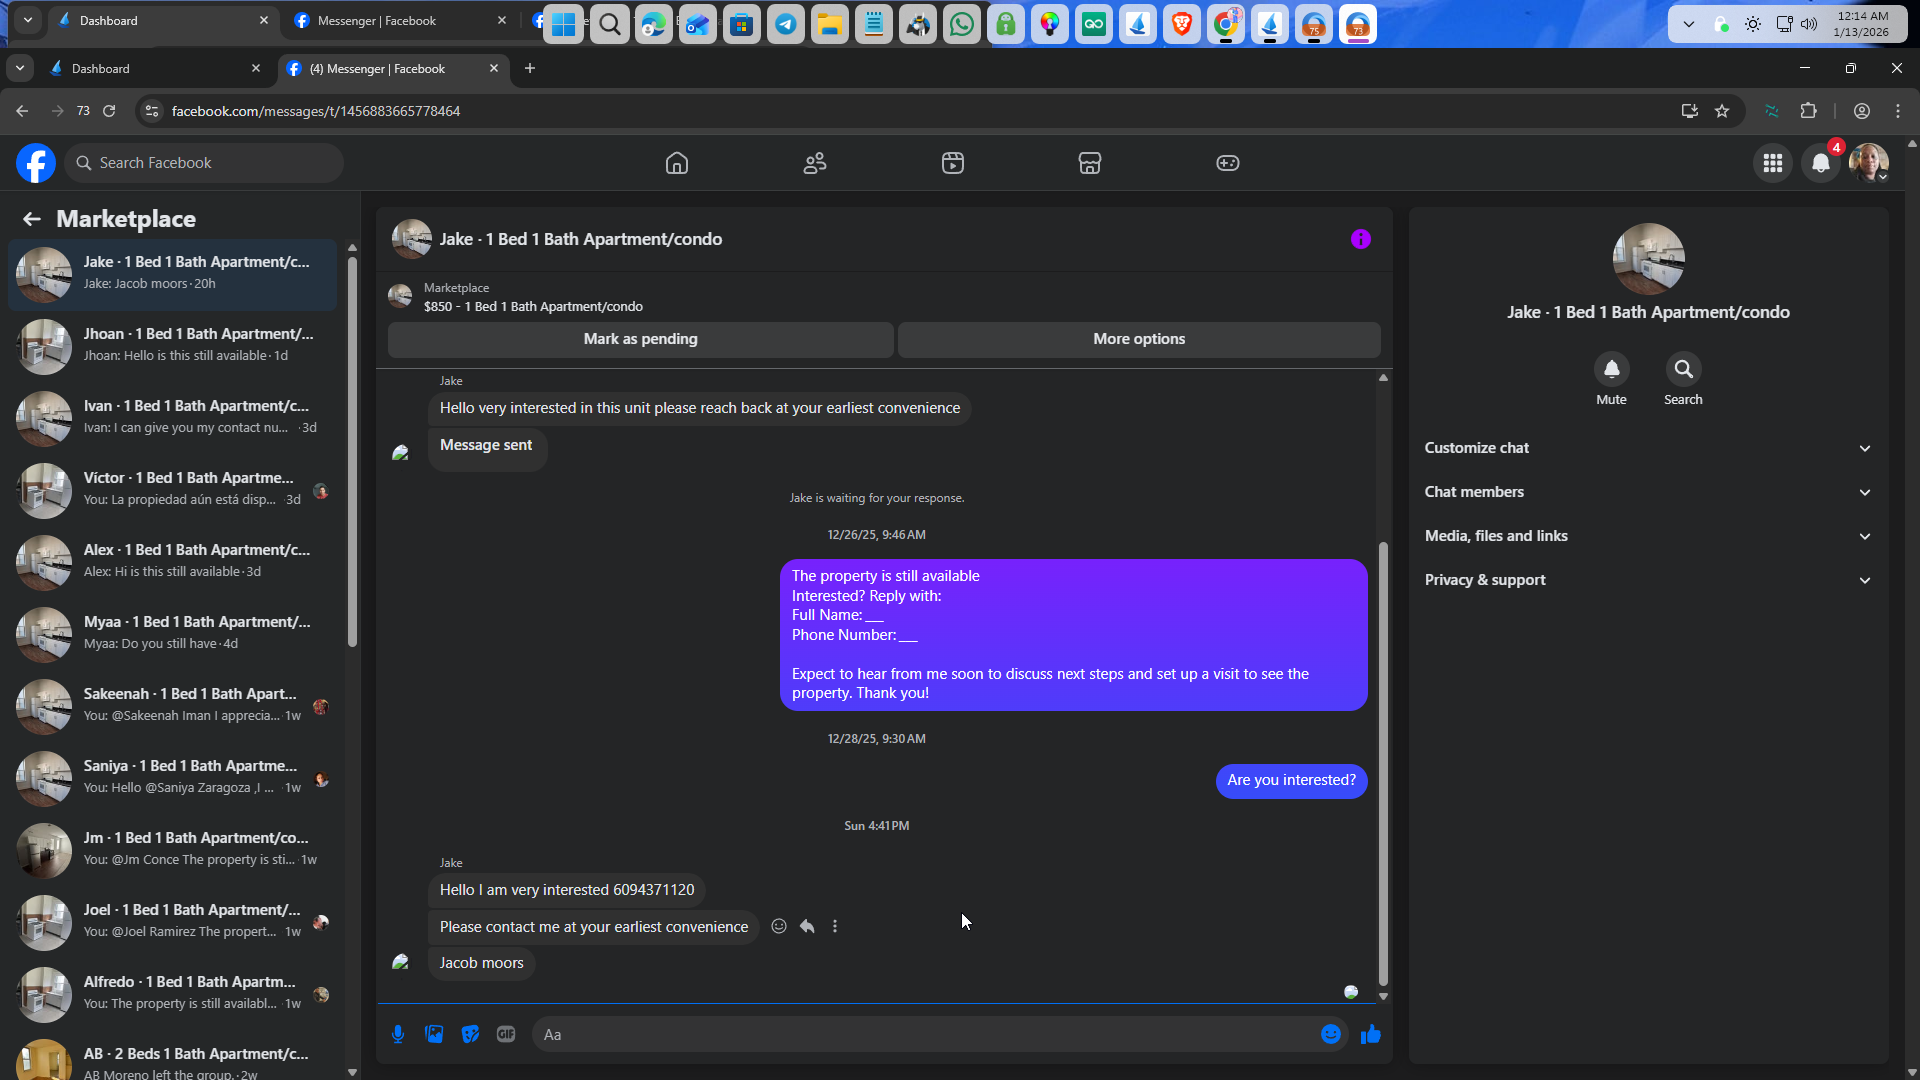
Task: Click the chat messages scrollbar
Action: [x=1383, y=760]
